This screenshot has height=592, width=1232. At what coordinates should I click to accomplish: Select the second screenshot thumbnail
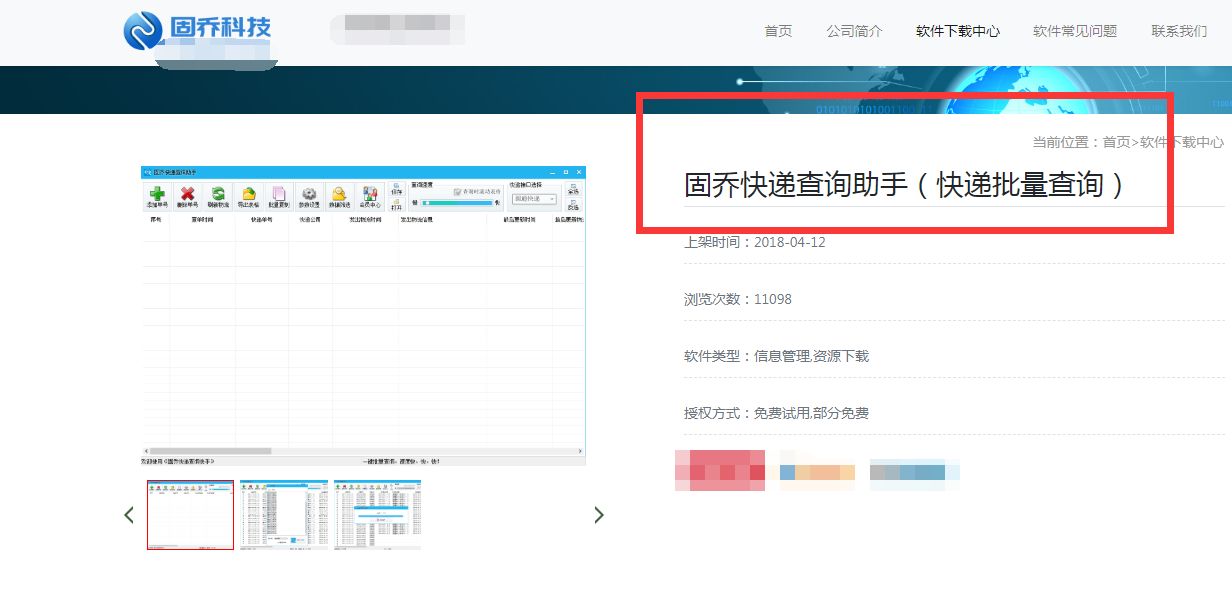pos(284,514)
